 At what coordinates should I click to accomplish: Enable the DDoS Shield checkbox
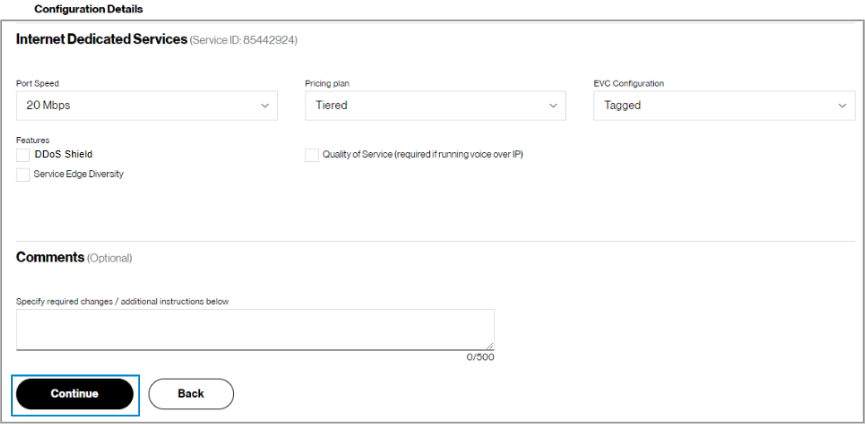point(23,155)
